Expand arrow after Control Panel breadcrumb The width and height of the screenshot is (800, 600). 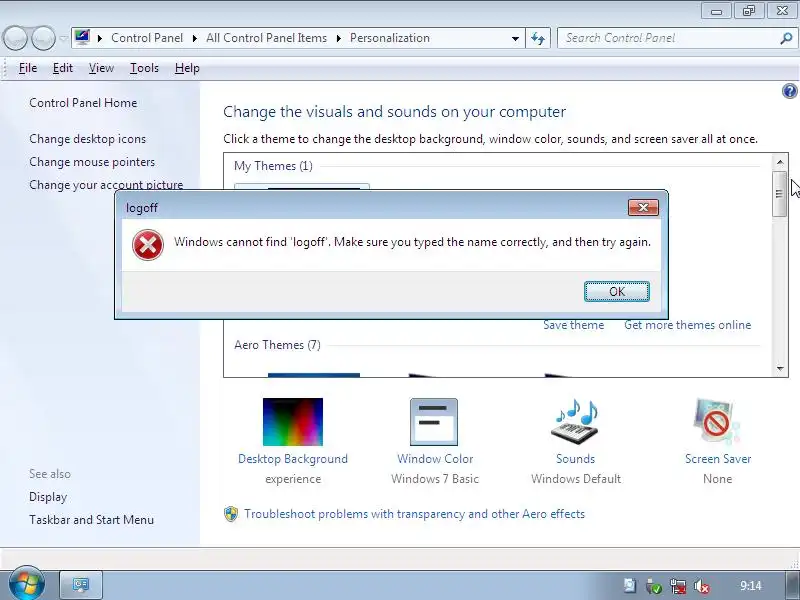point(194,38)
